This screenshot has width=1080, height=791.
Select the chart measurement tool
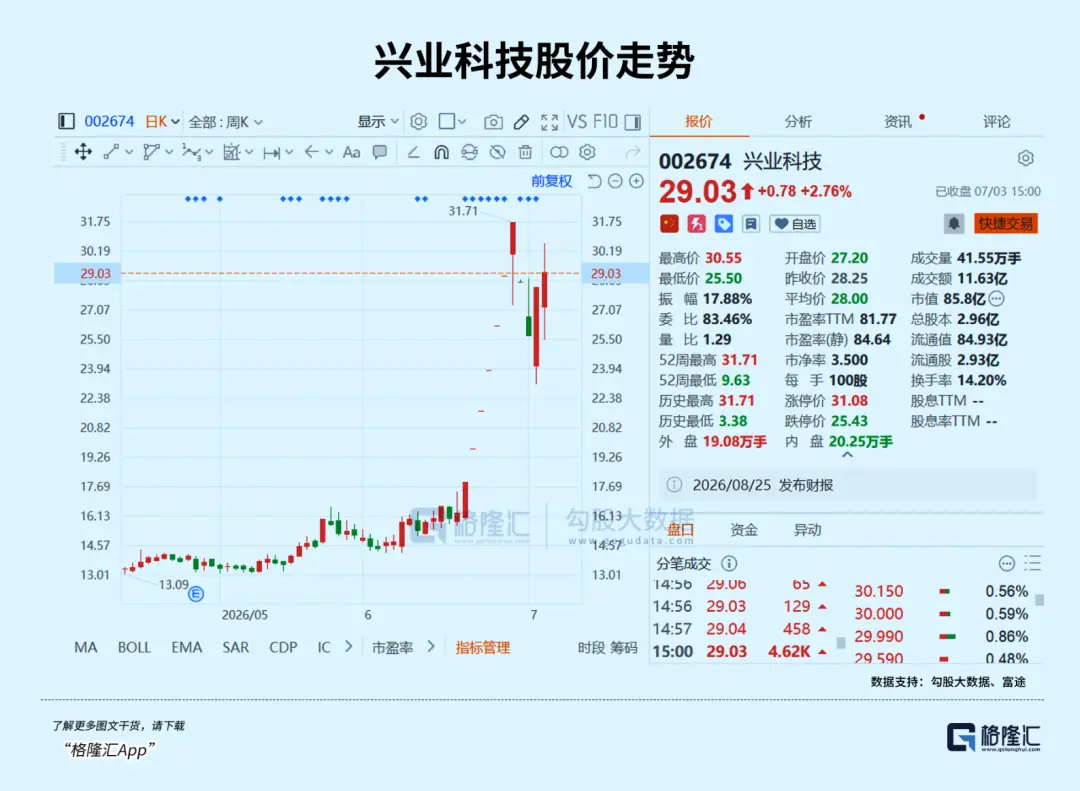tap(231, 152)
